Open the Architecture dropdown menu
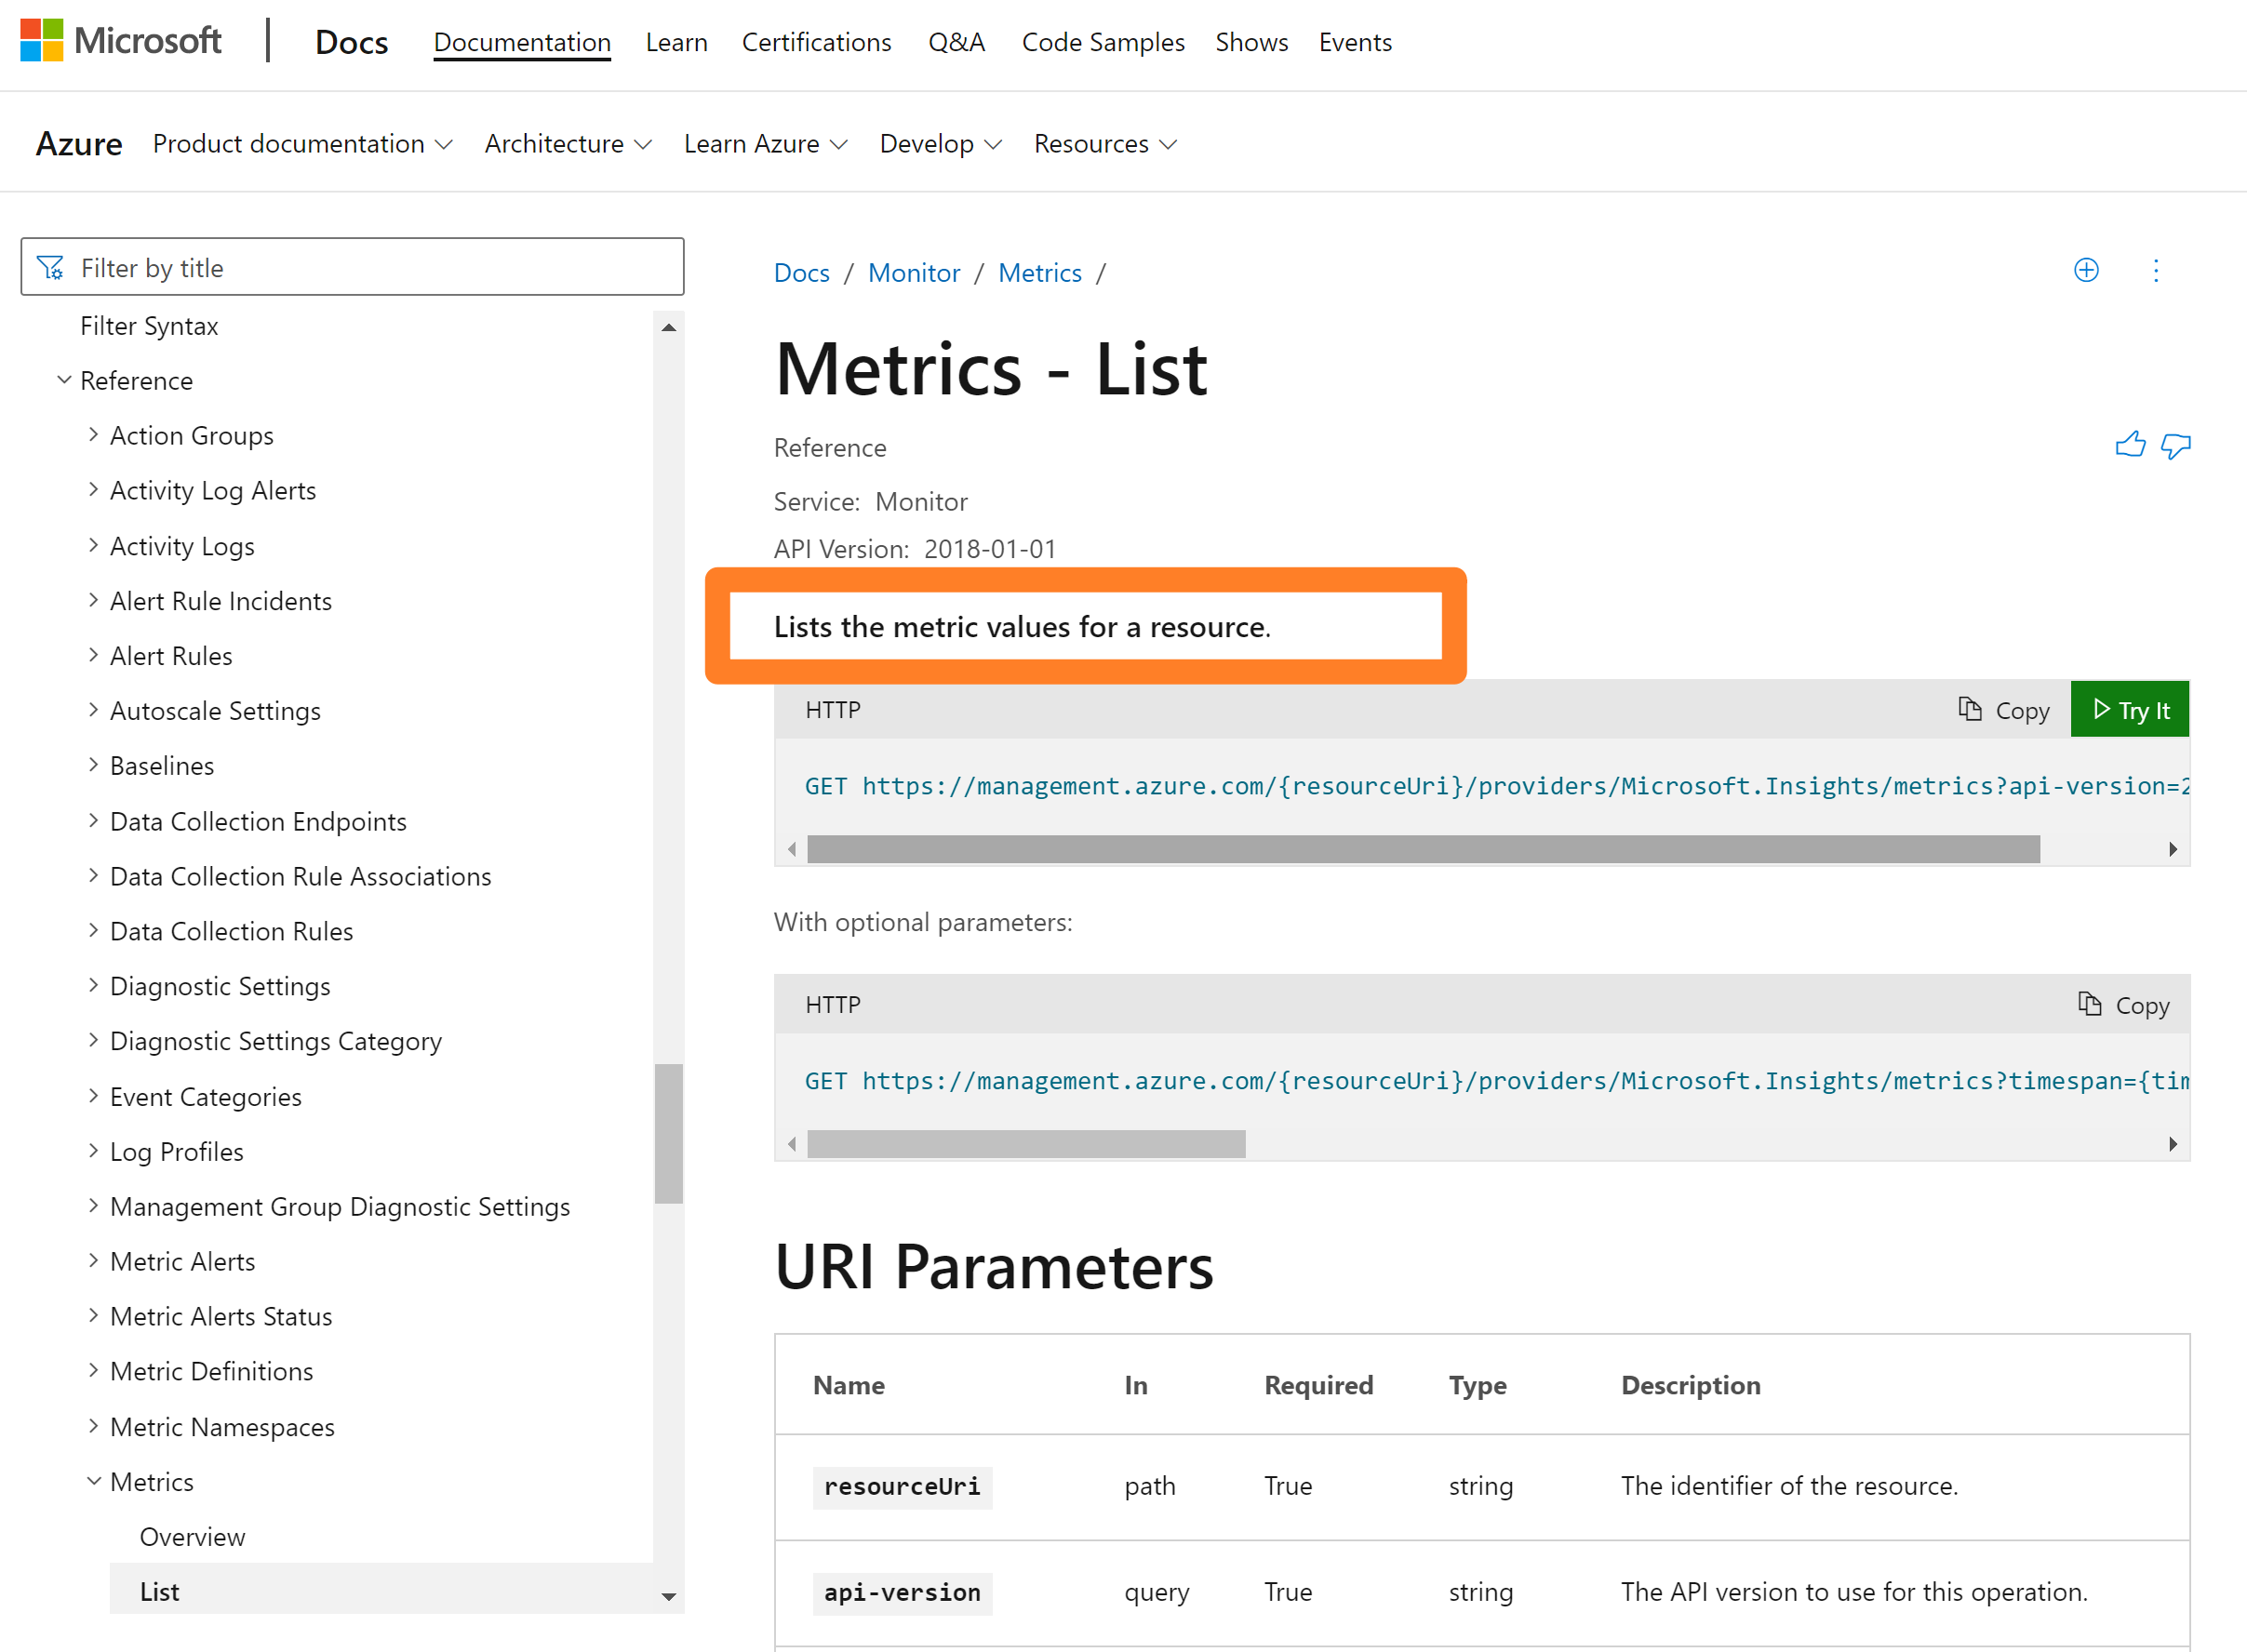Screen dimensions: 2247x1652 point(567,144)
